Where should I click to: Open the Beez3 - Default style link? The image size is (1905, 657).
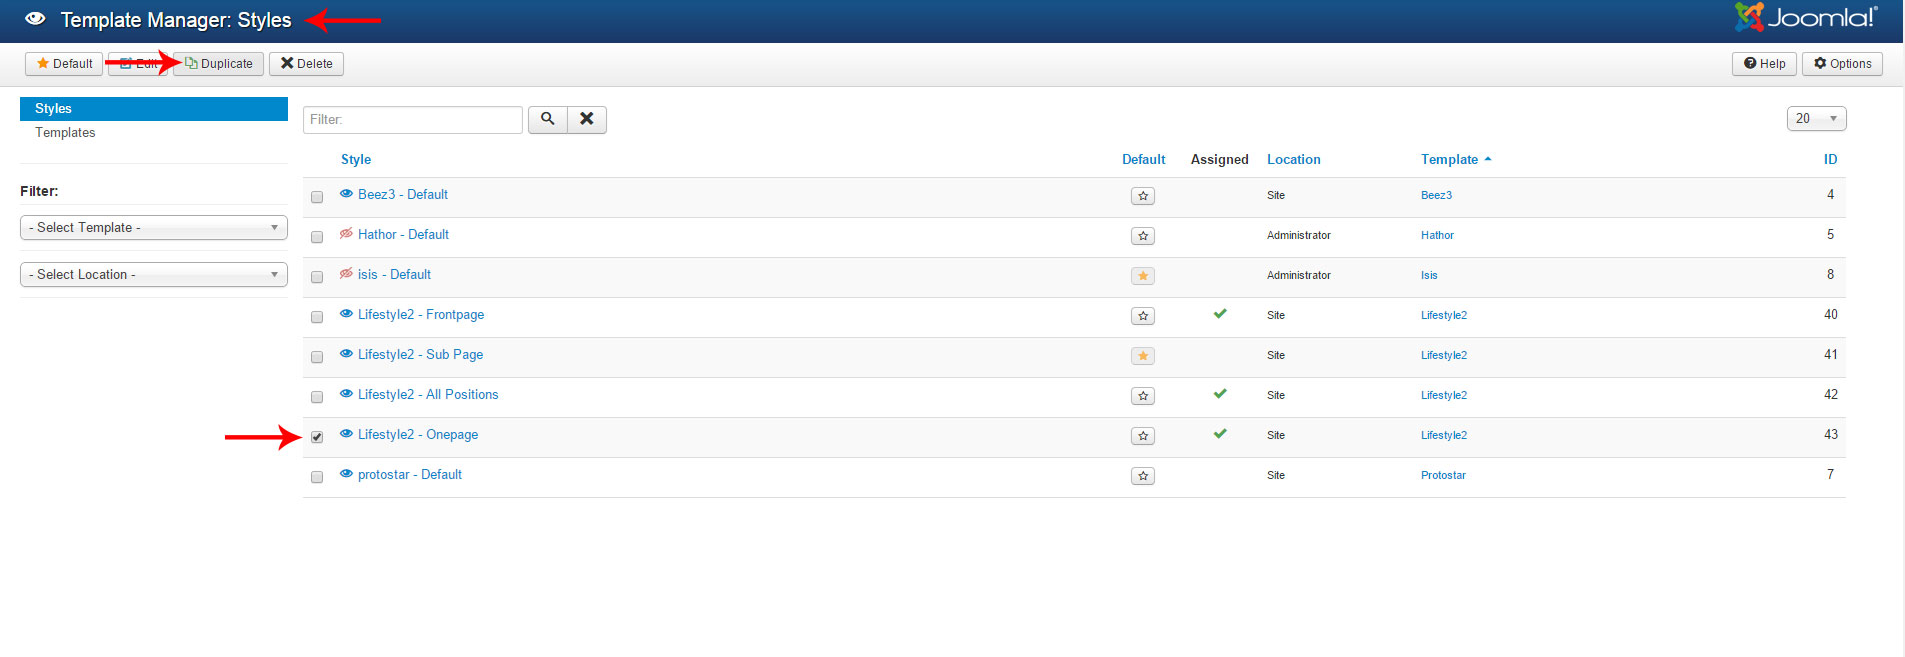403,194
